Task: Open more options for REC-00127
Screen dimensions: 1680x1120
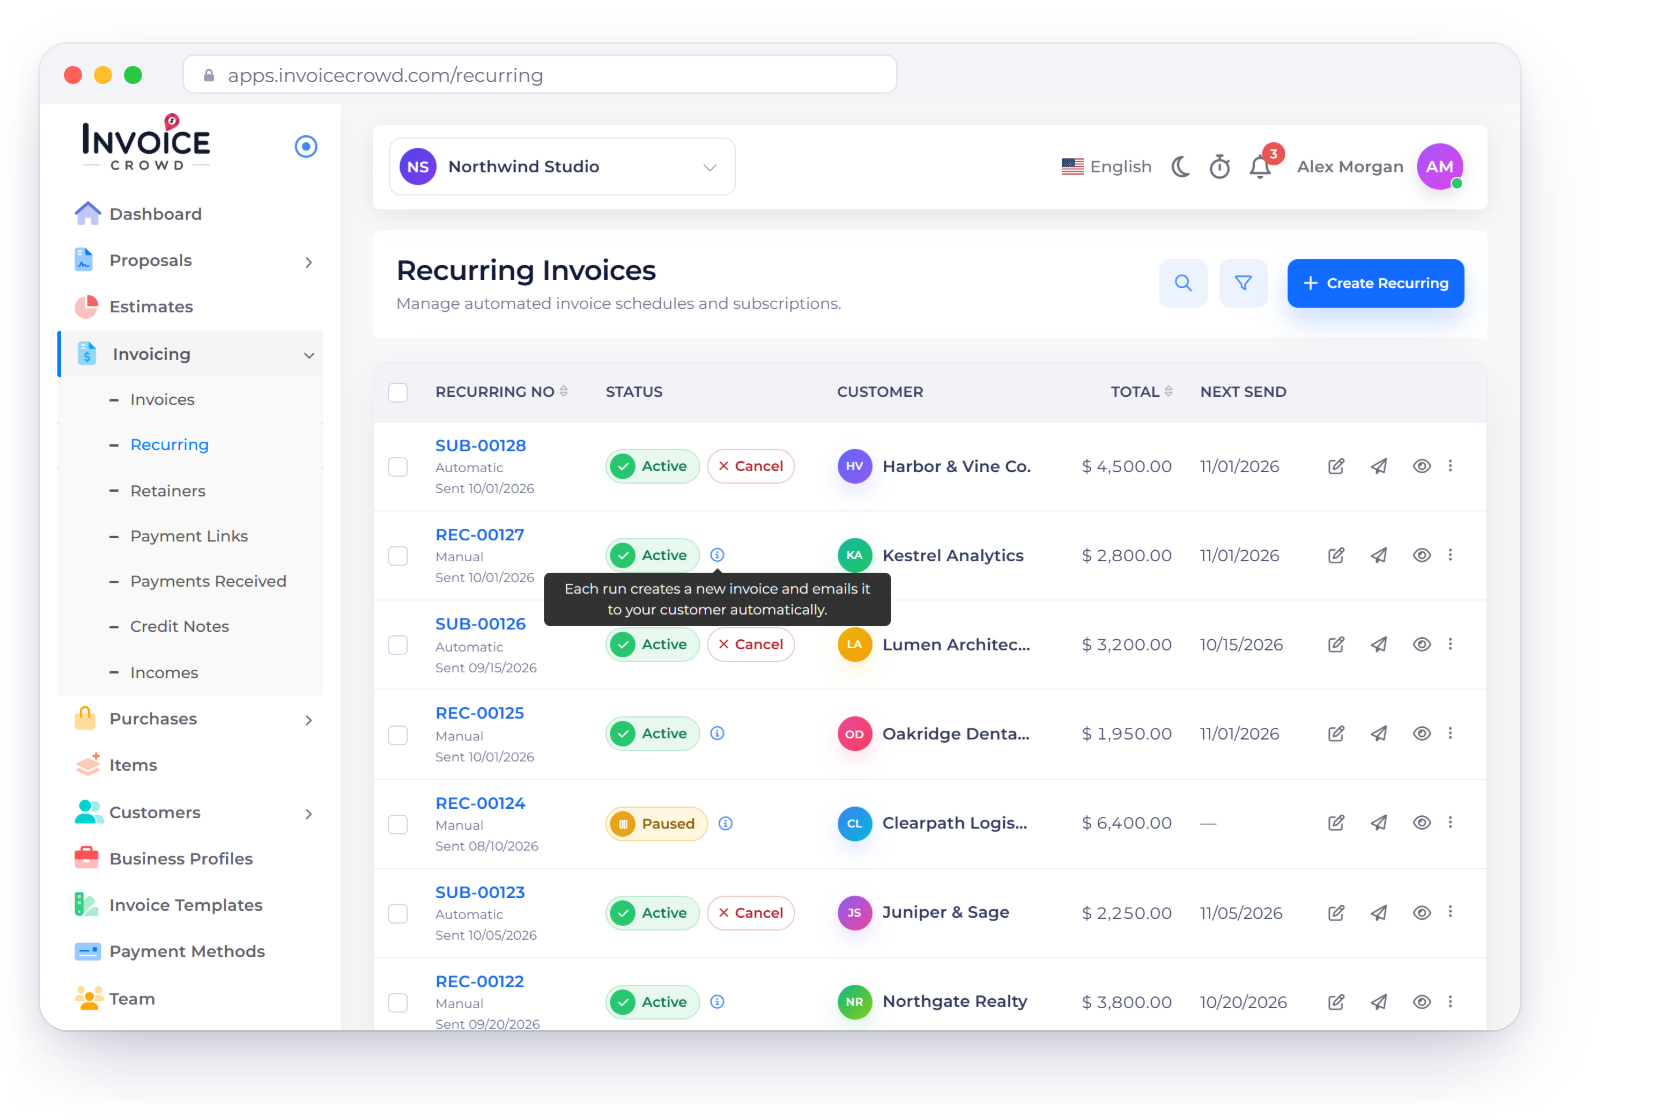Action: [1450, 555]
